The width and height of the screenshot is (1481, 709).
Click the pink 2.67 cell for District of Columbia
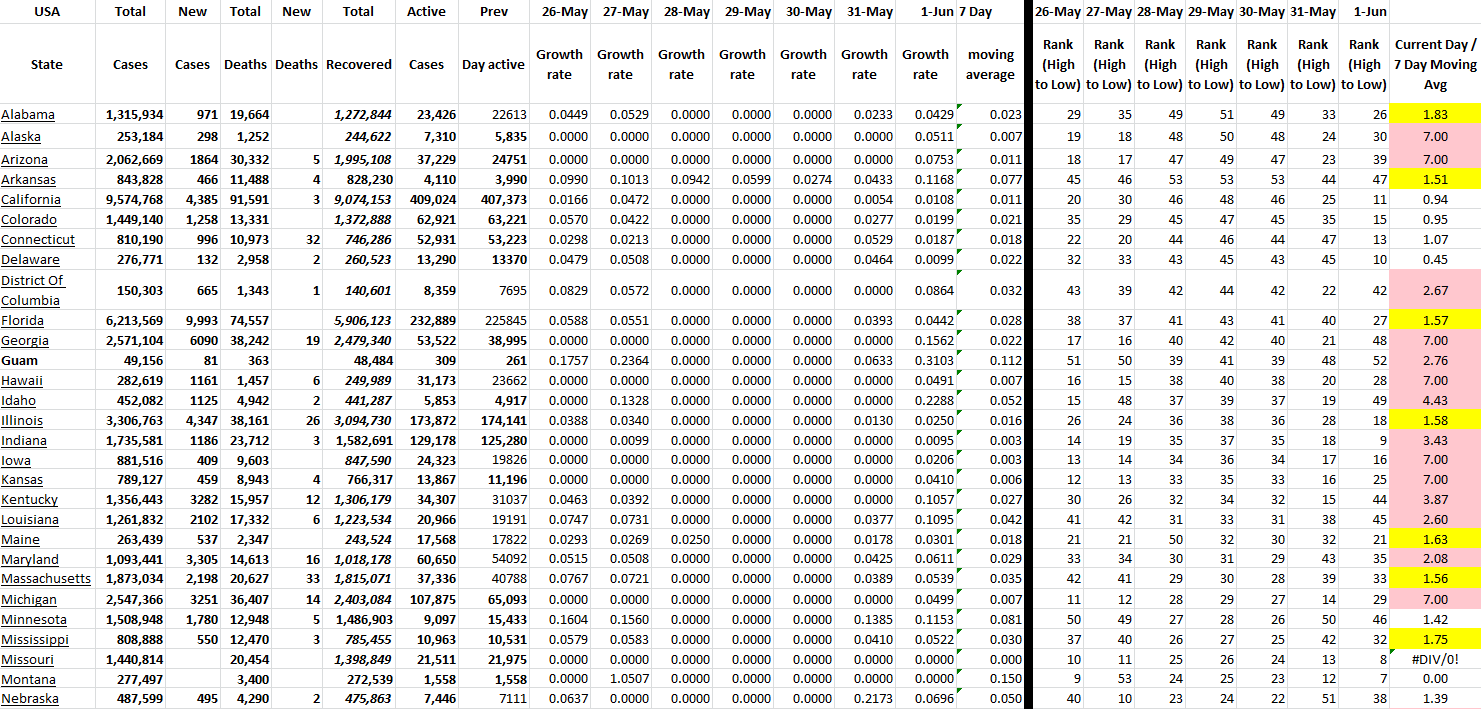click(1435, 290)
